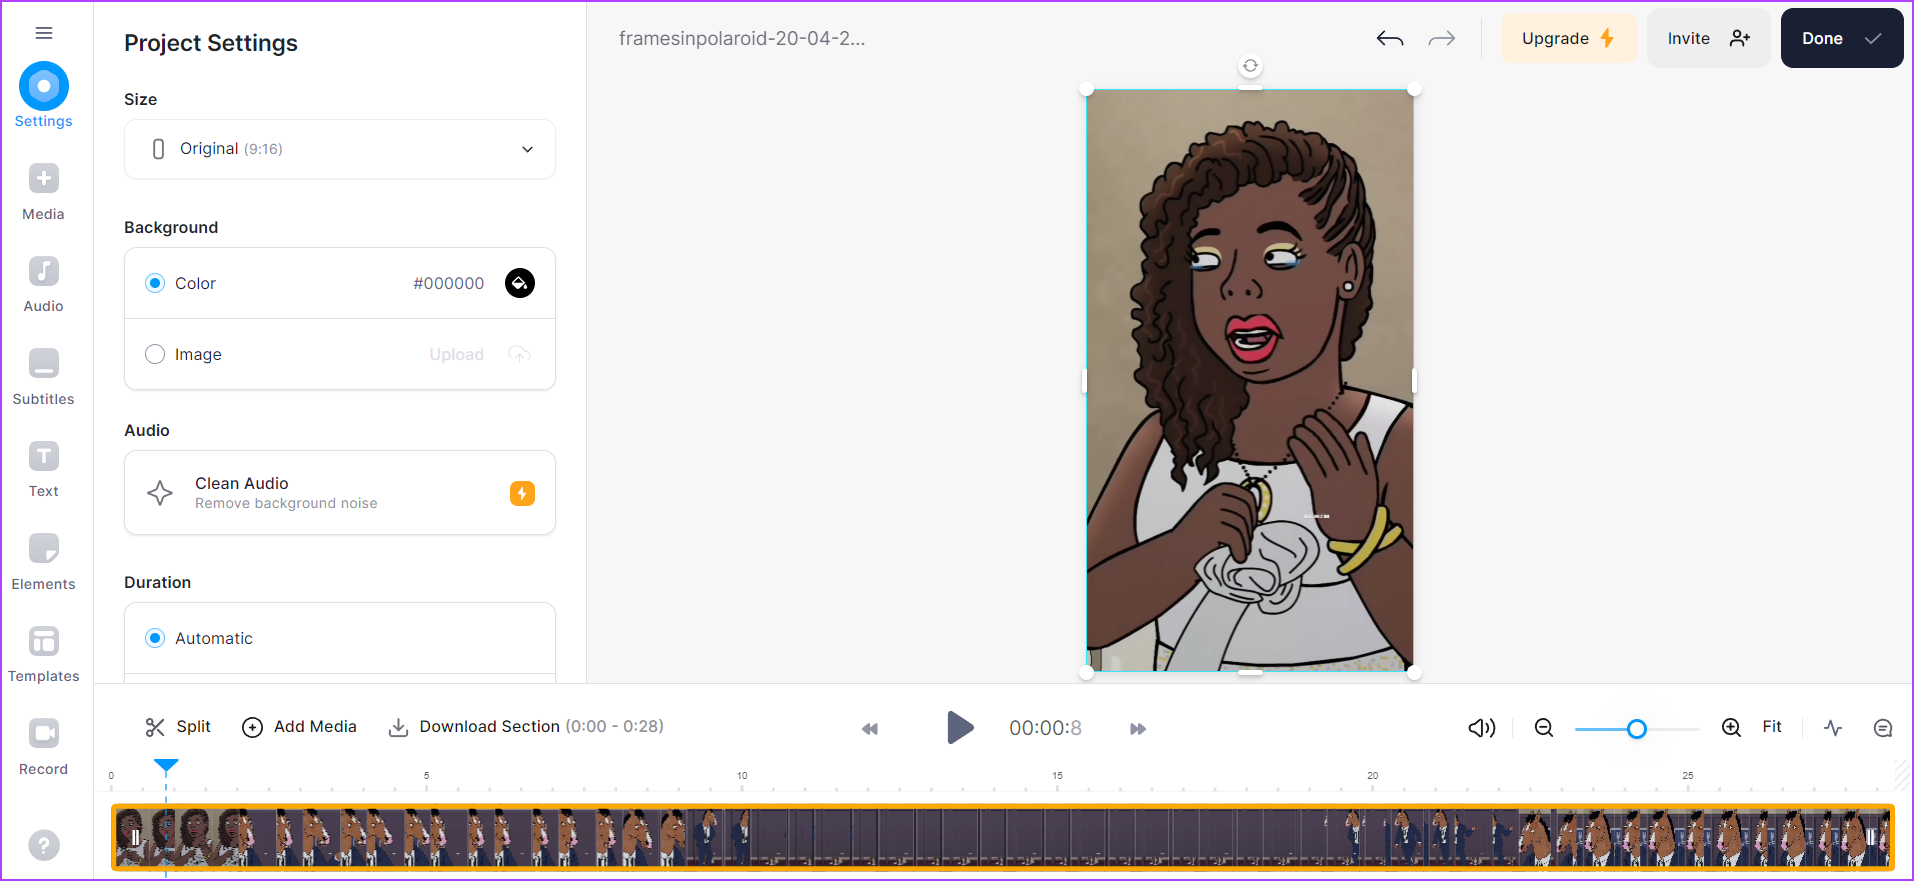The image size is (1914, 883).
Task: Open the Subtitles sidebar tab
Action: pyautogui.click(x=44, y=377)
